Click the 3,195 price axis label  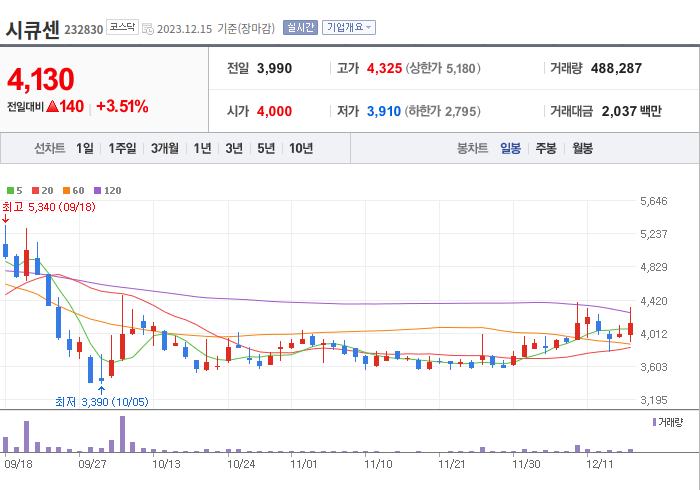click(x=654, y=400)
